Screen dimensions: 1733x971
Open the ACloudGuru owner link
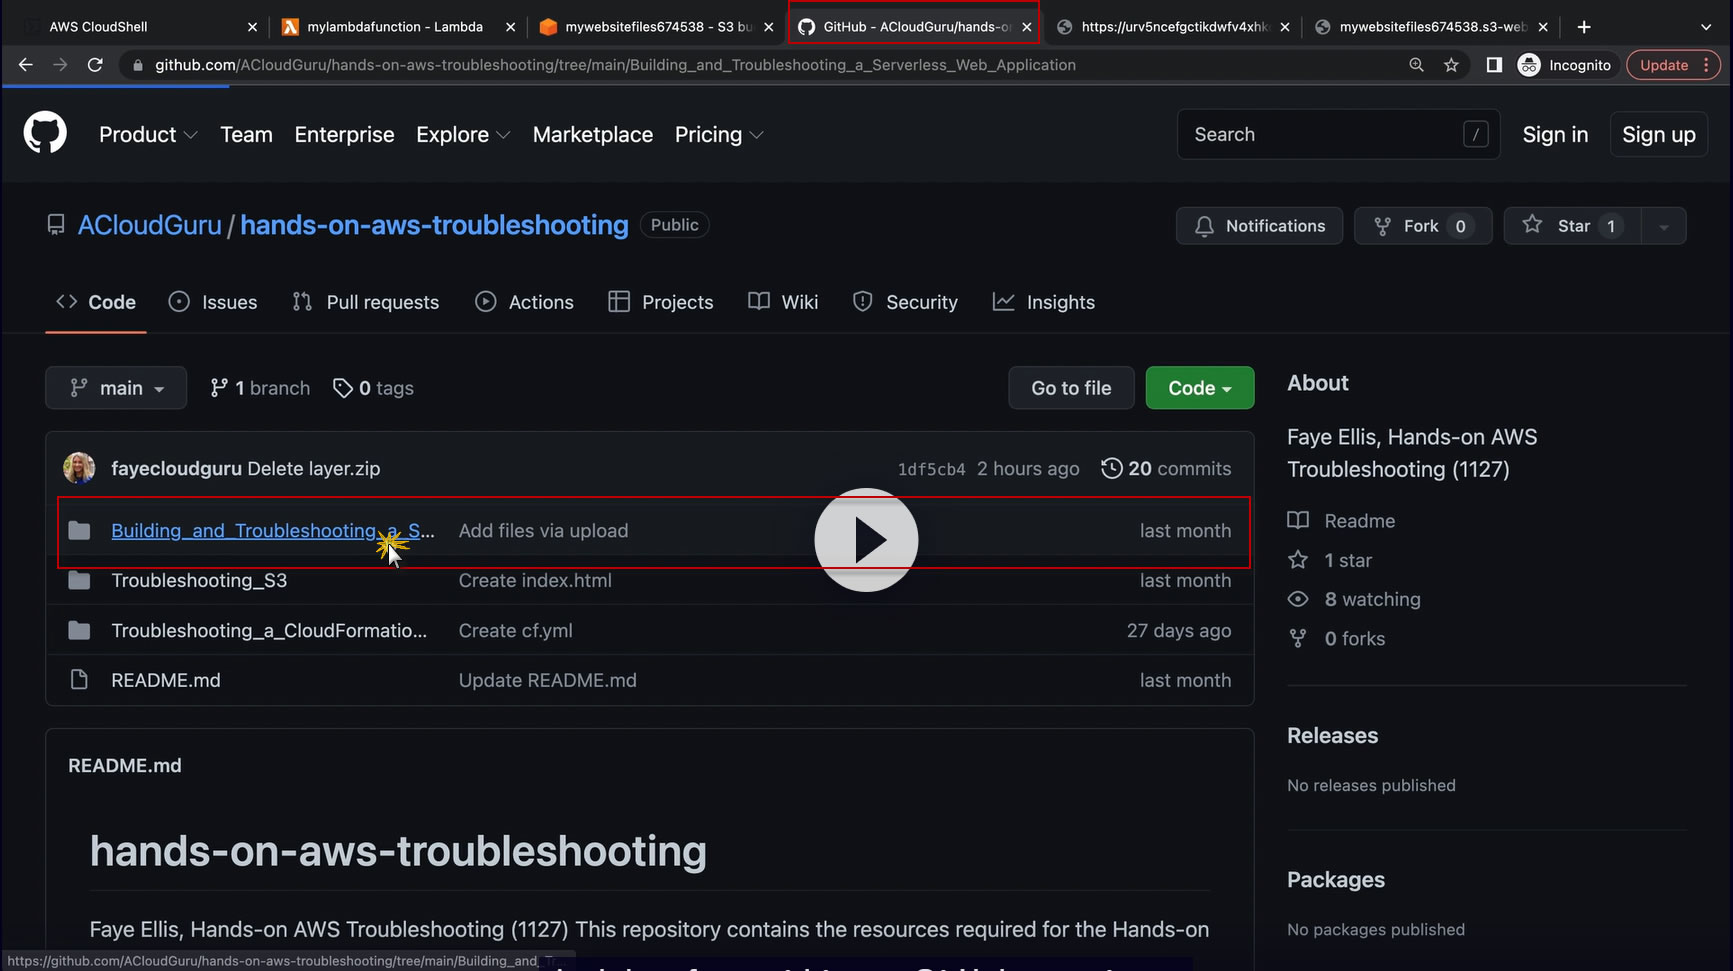[x=150, y=225]
